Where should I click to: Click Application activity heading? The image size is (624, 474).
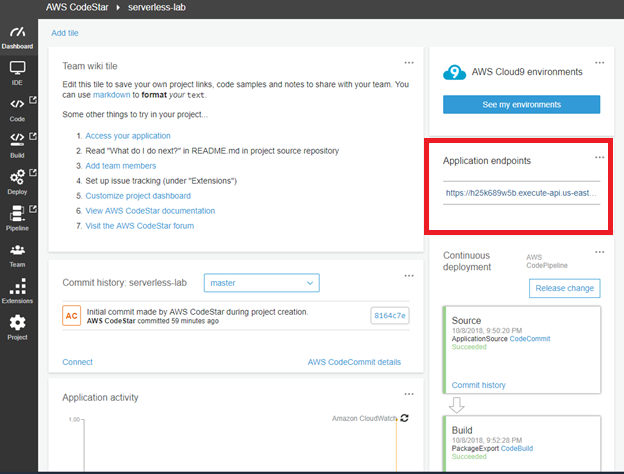[x=100, y=398]
